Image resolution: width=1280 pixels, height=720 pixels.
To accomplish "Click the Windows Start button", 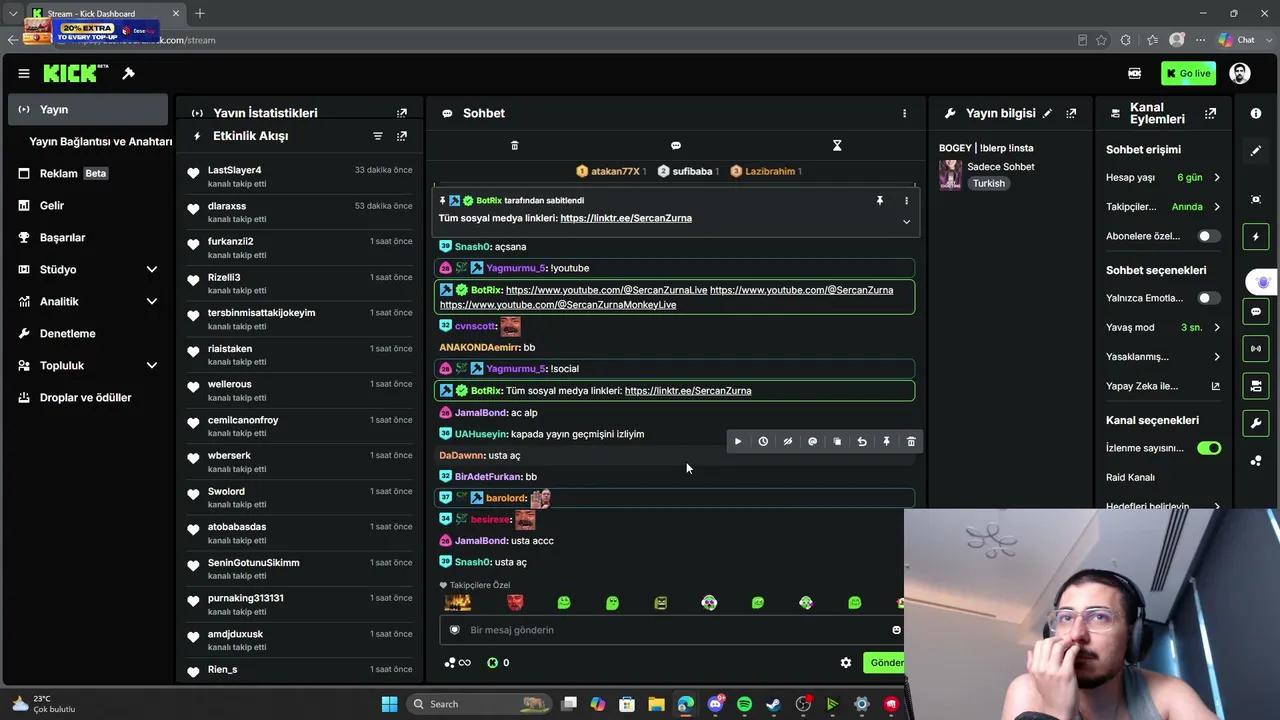I will pos(389,704).
